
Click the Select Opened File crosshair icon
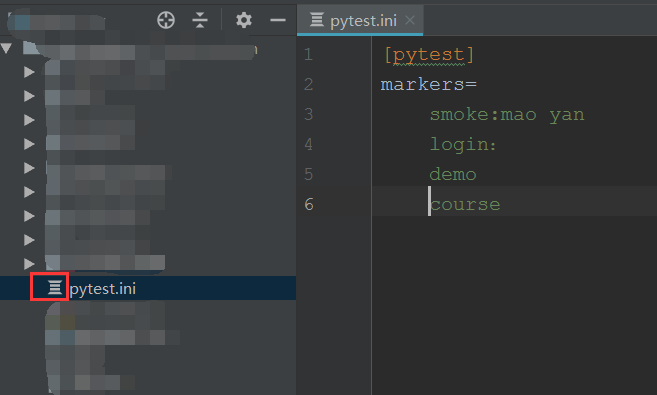[x=166, y=20]
